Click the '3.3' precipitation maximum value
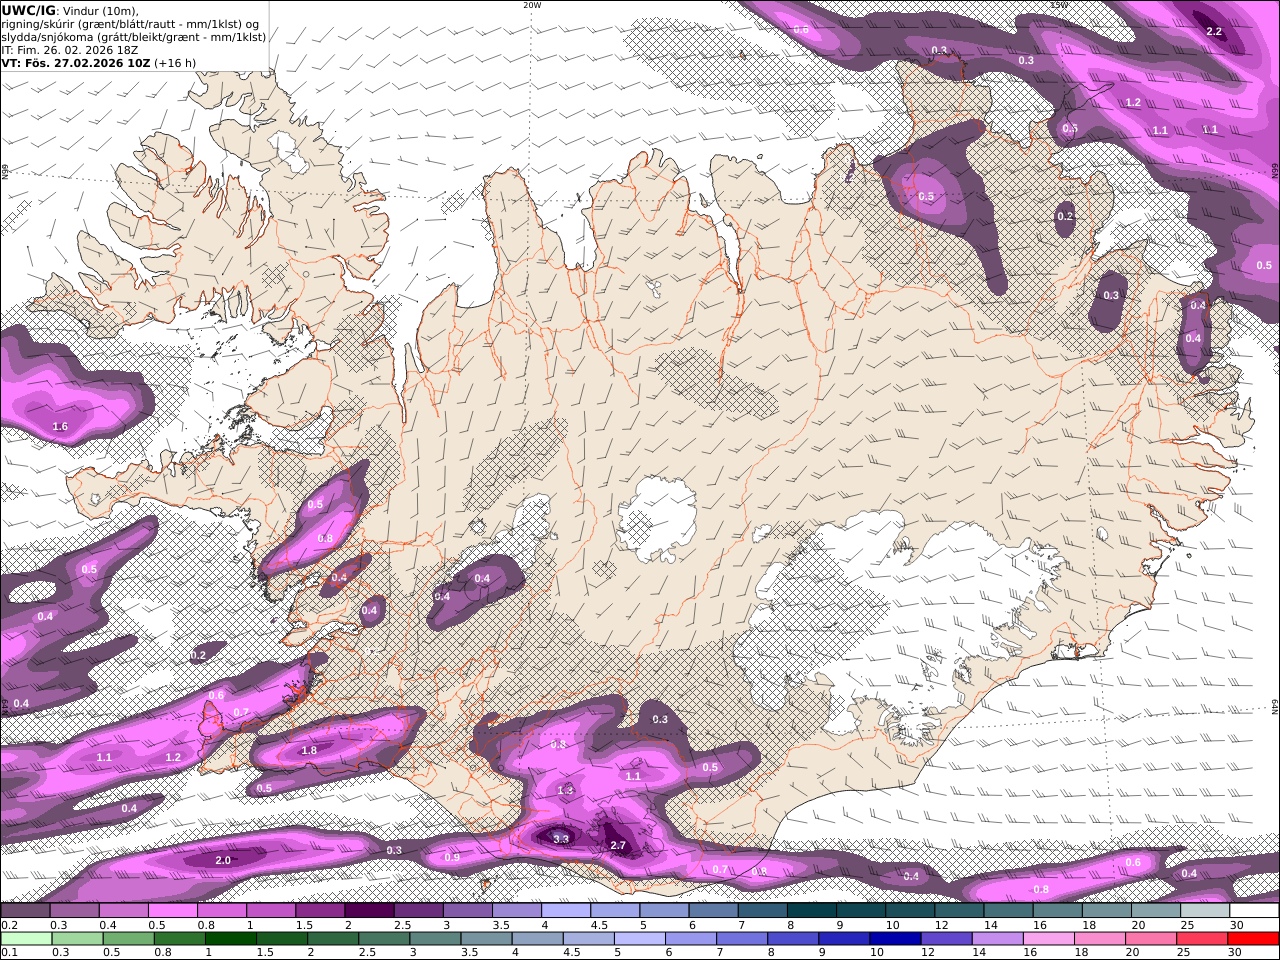 (561, 839)
